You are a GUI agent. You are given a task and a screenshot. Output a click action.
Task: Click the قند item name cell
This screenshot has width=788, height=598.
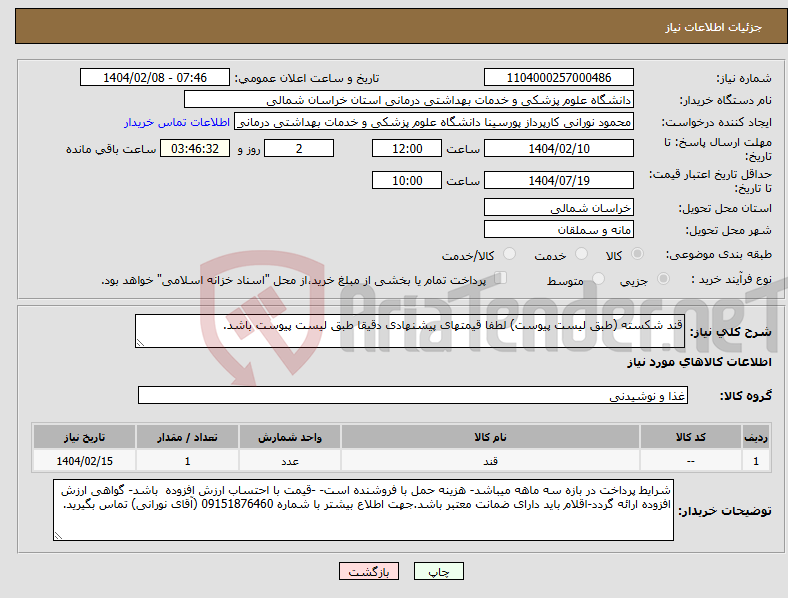[490, 461]
